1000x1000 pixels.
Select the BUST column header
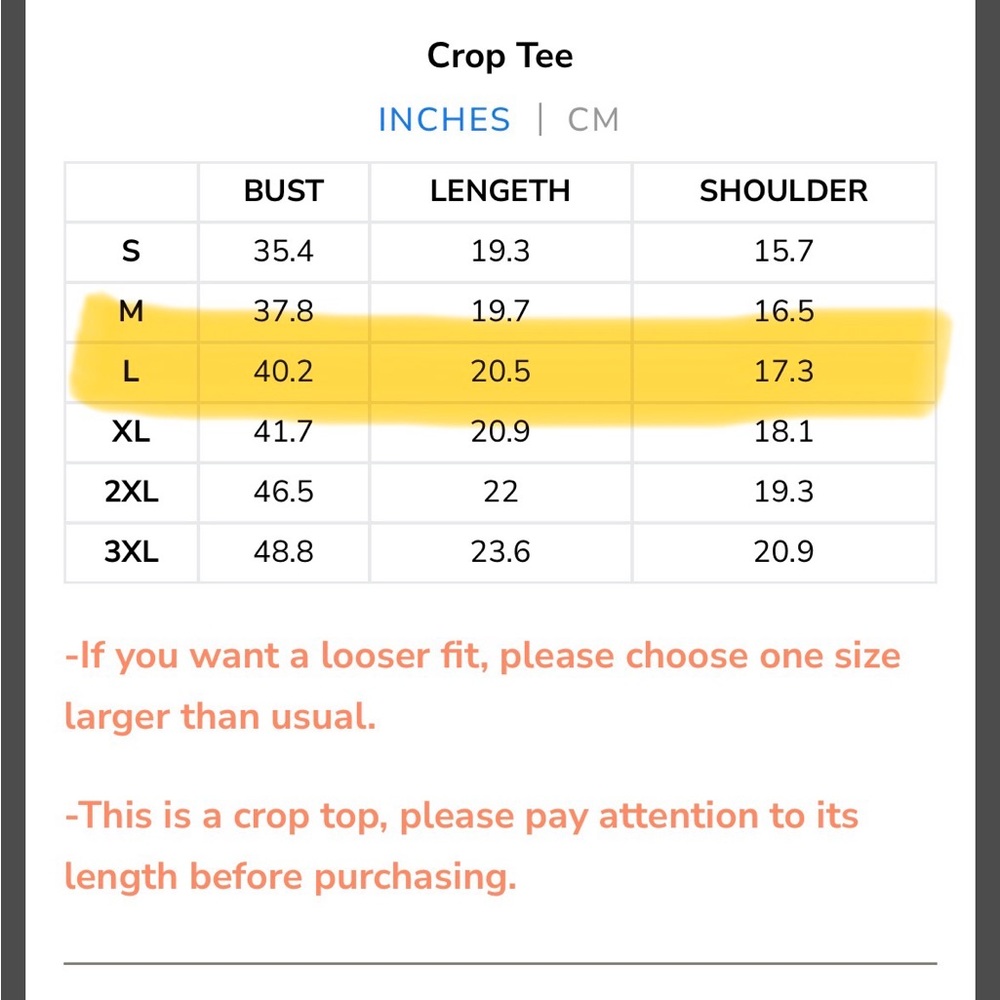point(284,191)
